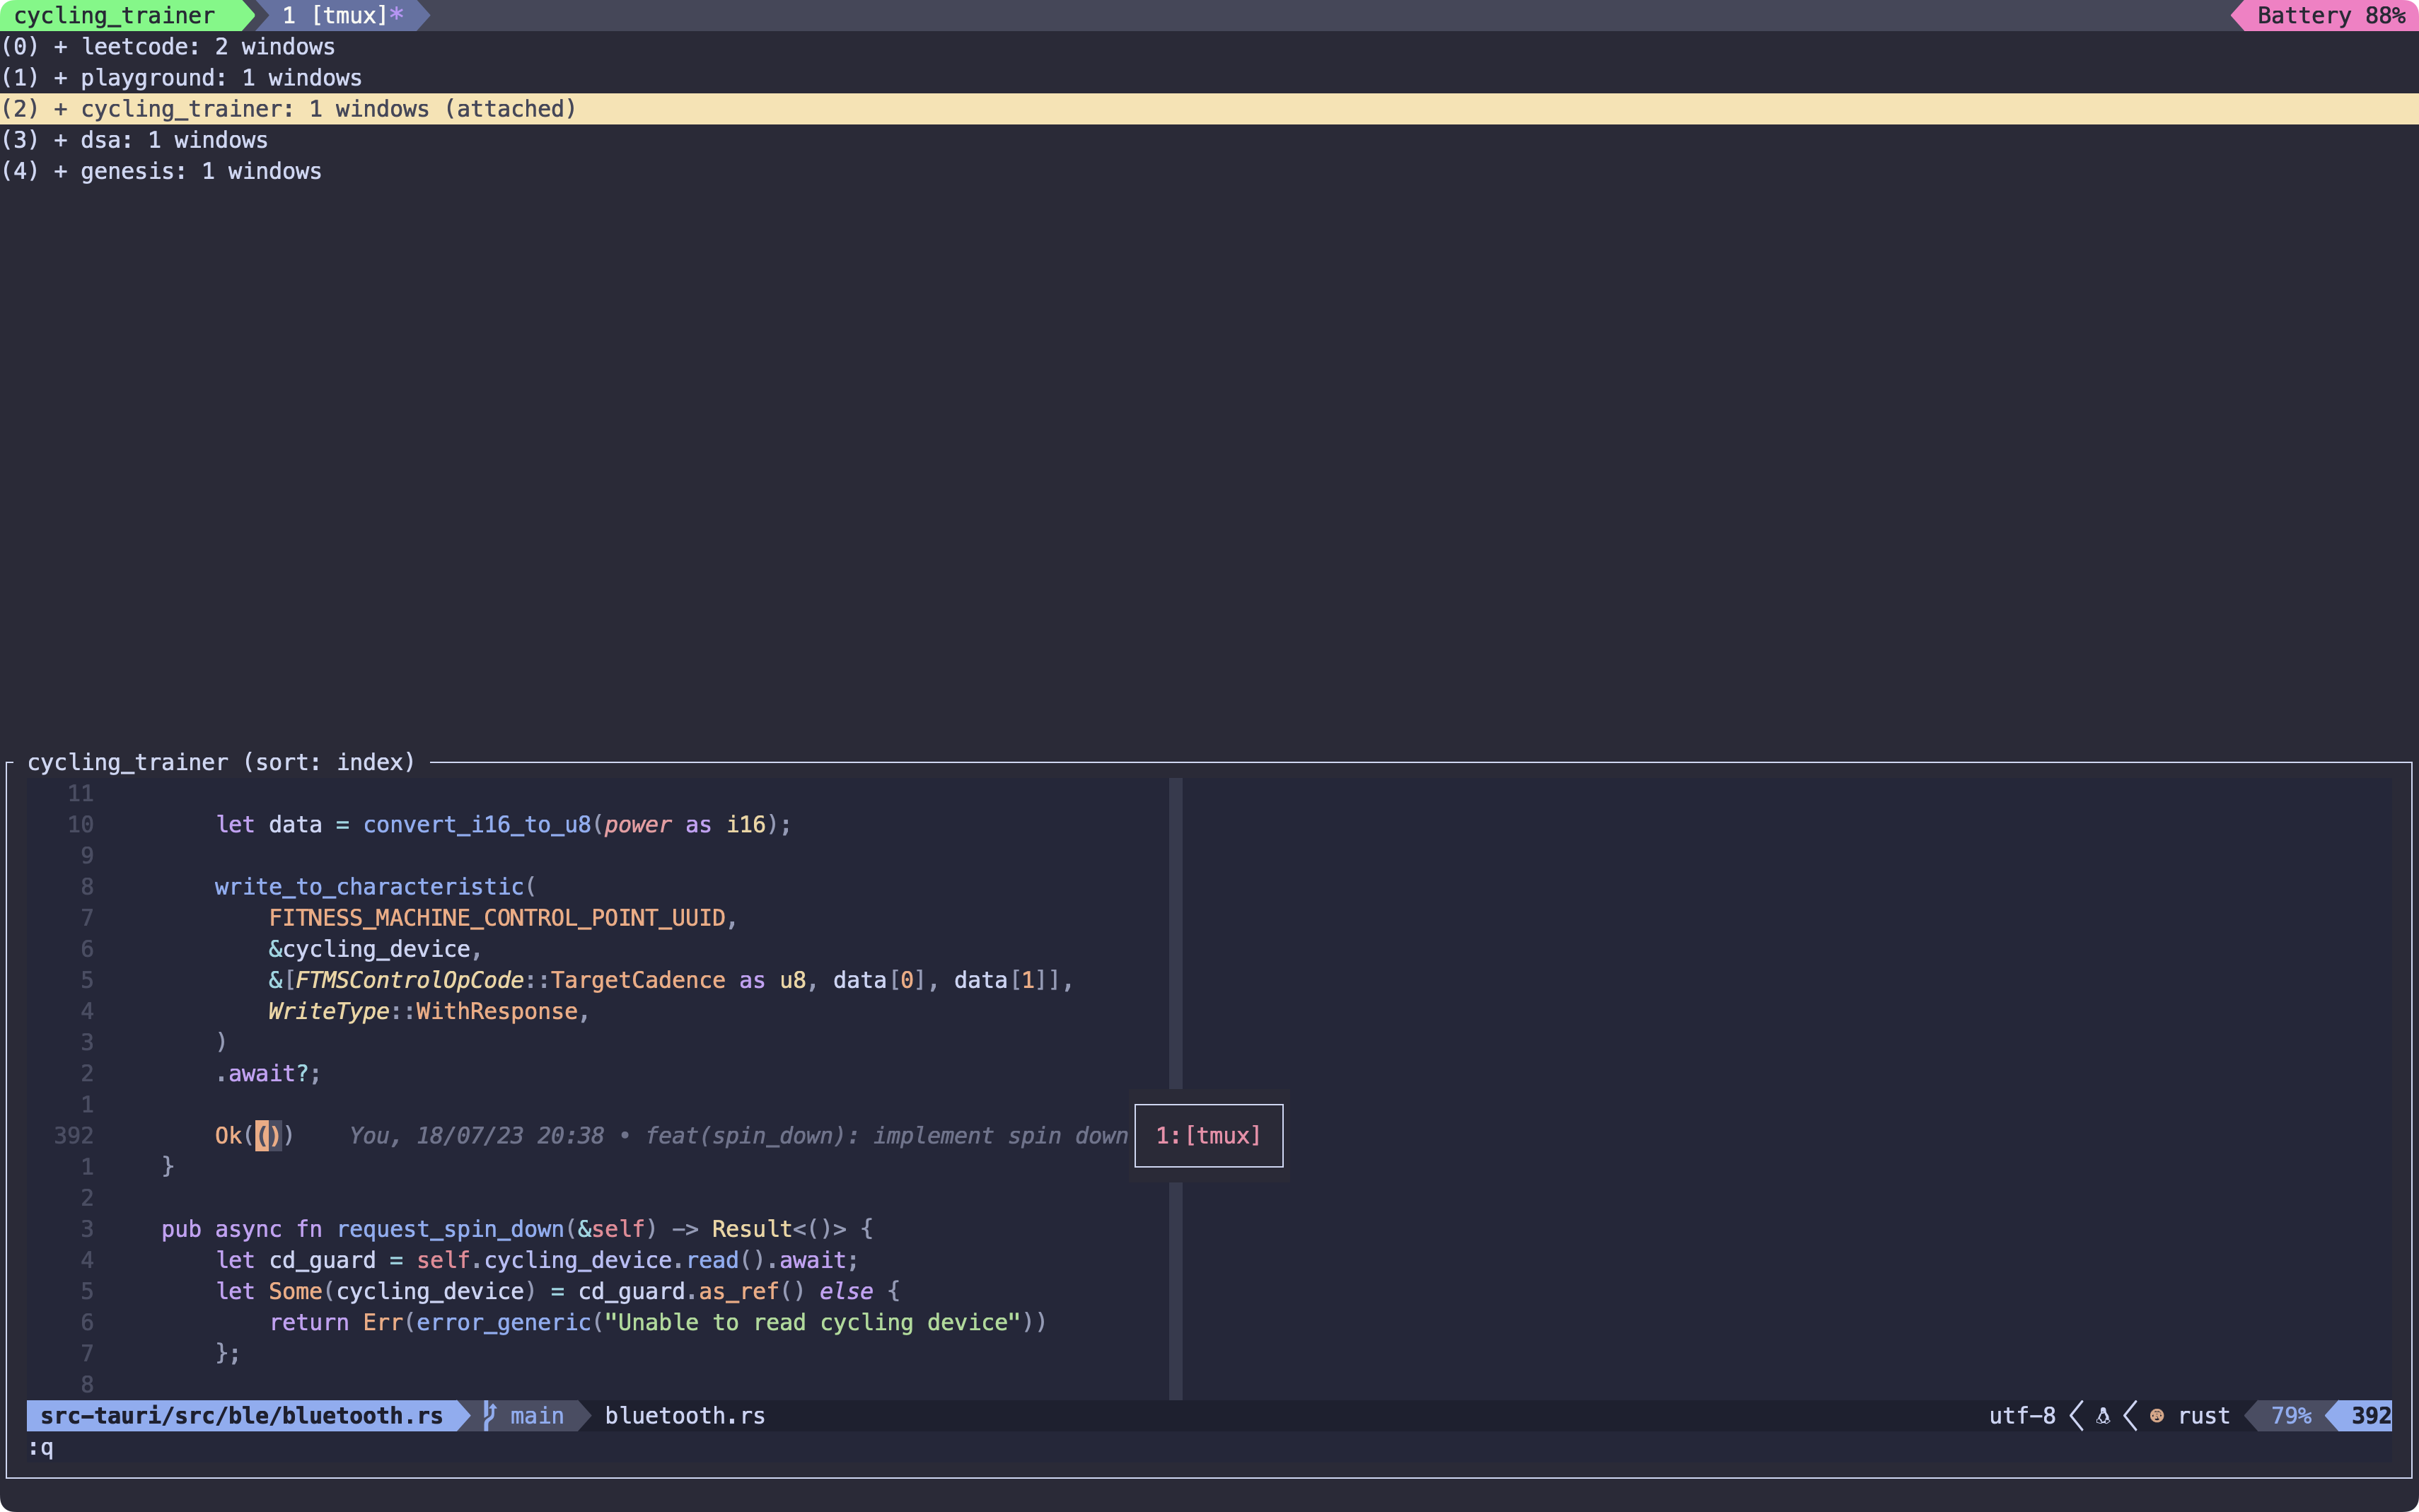Select the dsa: 1 windows session row
This screenshot has width=2419, height=1512.
pos(1209,140)
